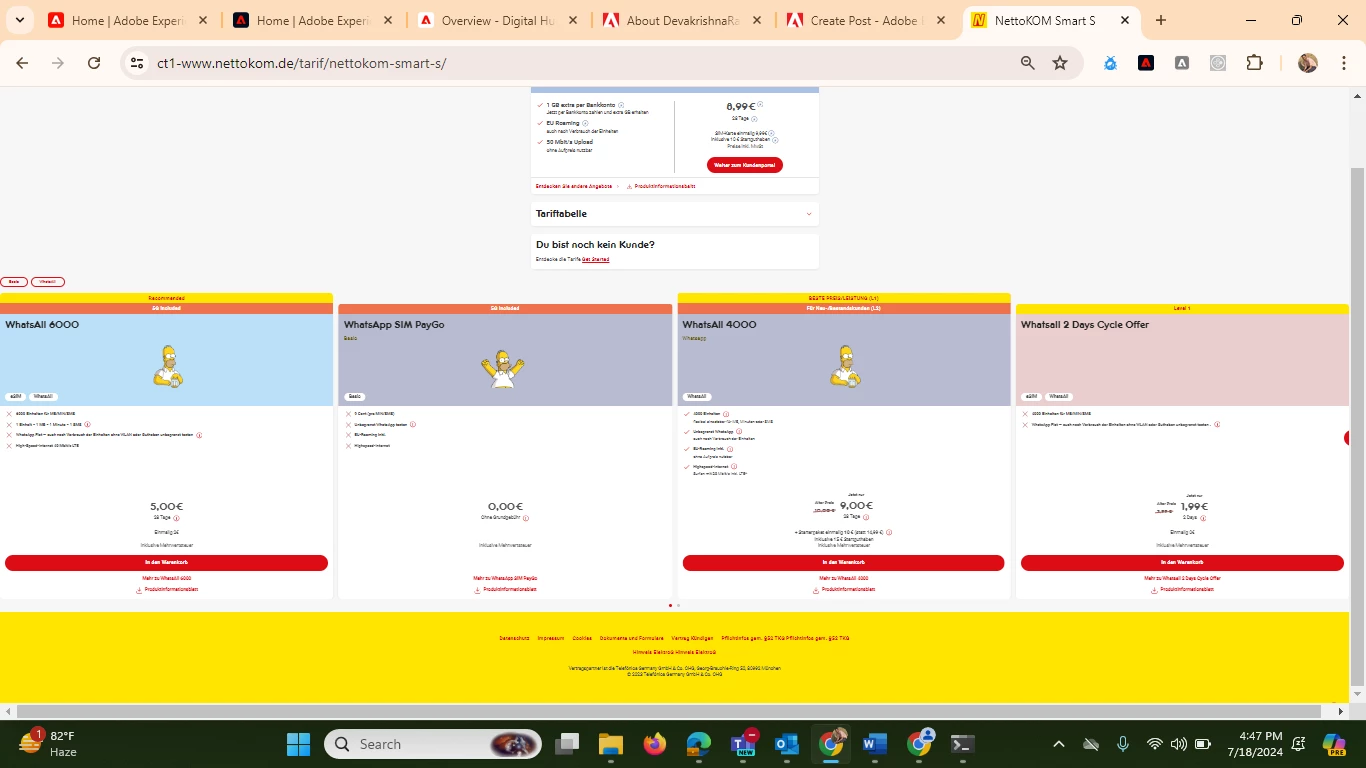Open Cookies footer link

point(582,638)
